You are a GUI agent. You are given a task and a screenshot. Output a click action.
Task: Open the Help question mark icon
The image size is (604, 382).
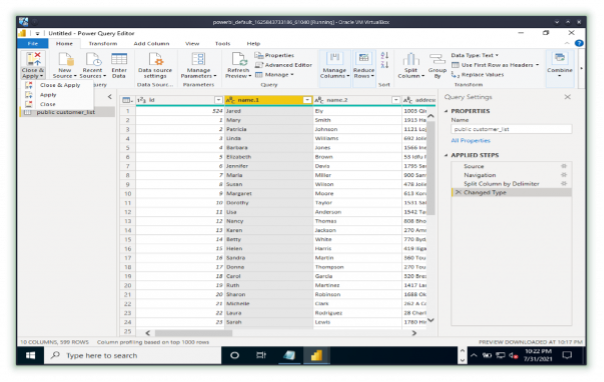pos(579,43)
